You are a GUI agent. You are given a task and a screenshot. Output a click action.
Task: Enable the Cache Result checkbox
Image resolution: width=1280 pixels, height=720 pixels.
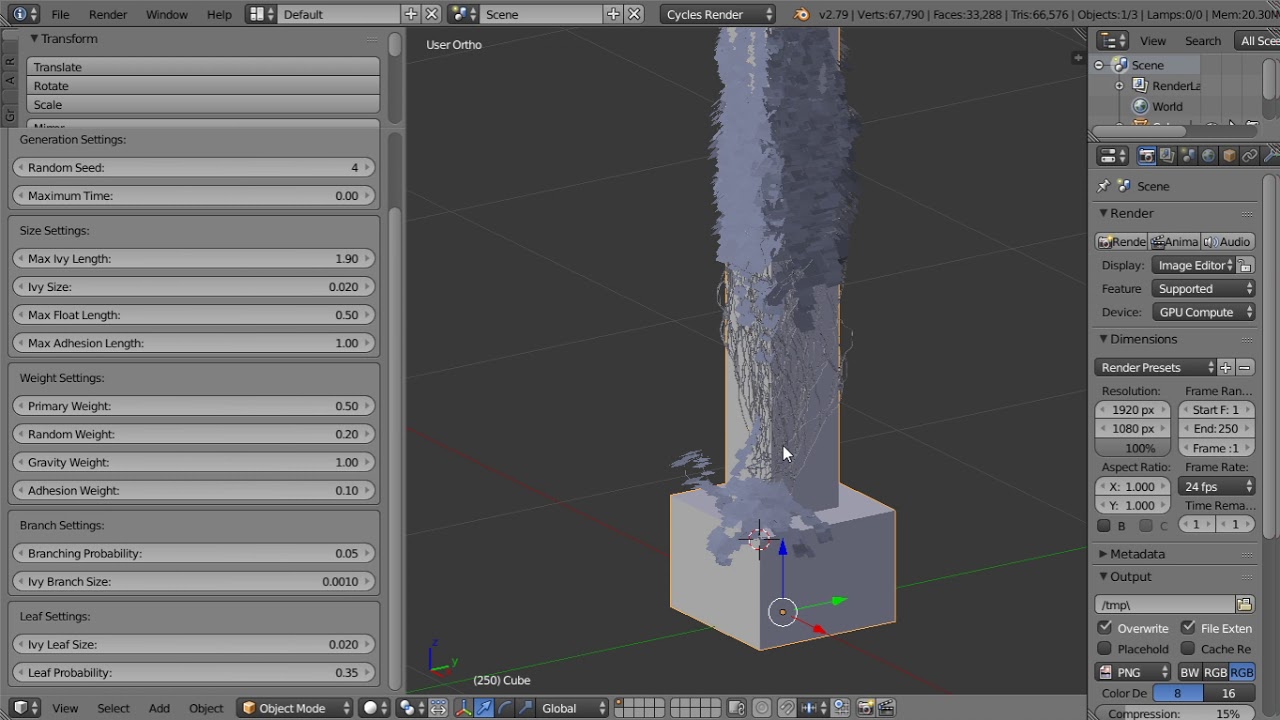(x=1188, y=649)
